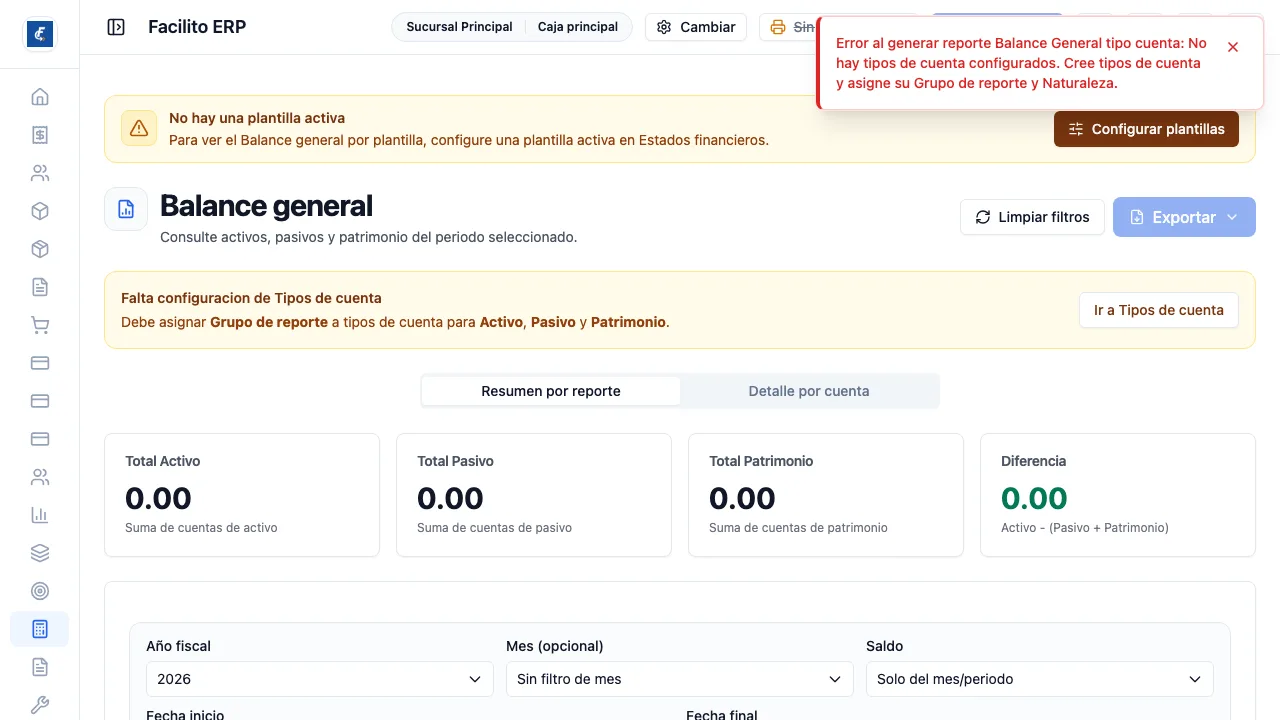
Task: Open the Mes (opcional) dropdown
Action: 680,679
